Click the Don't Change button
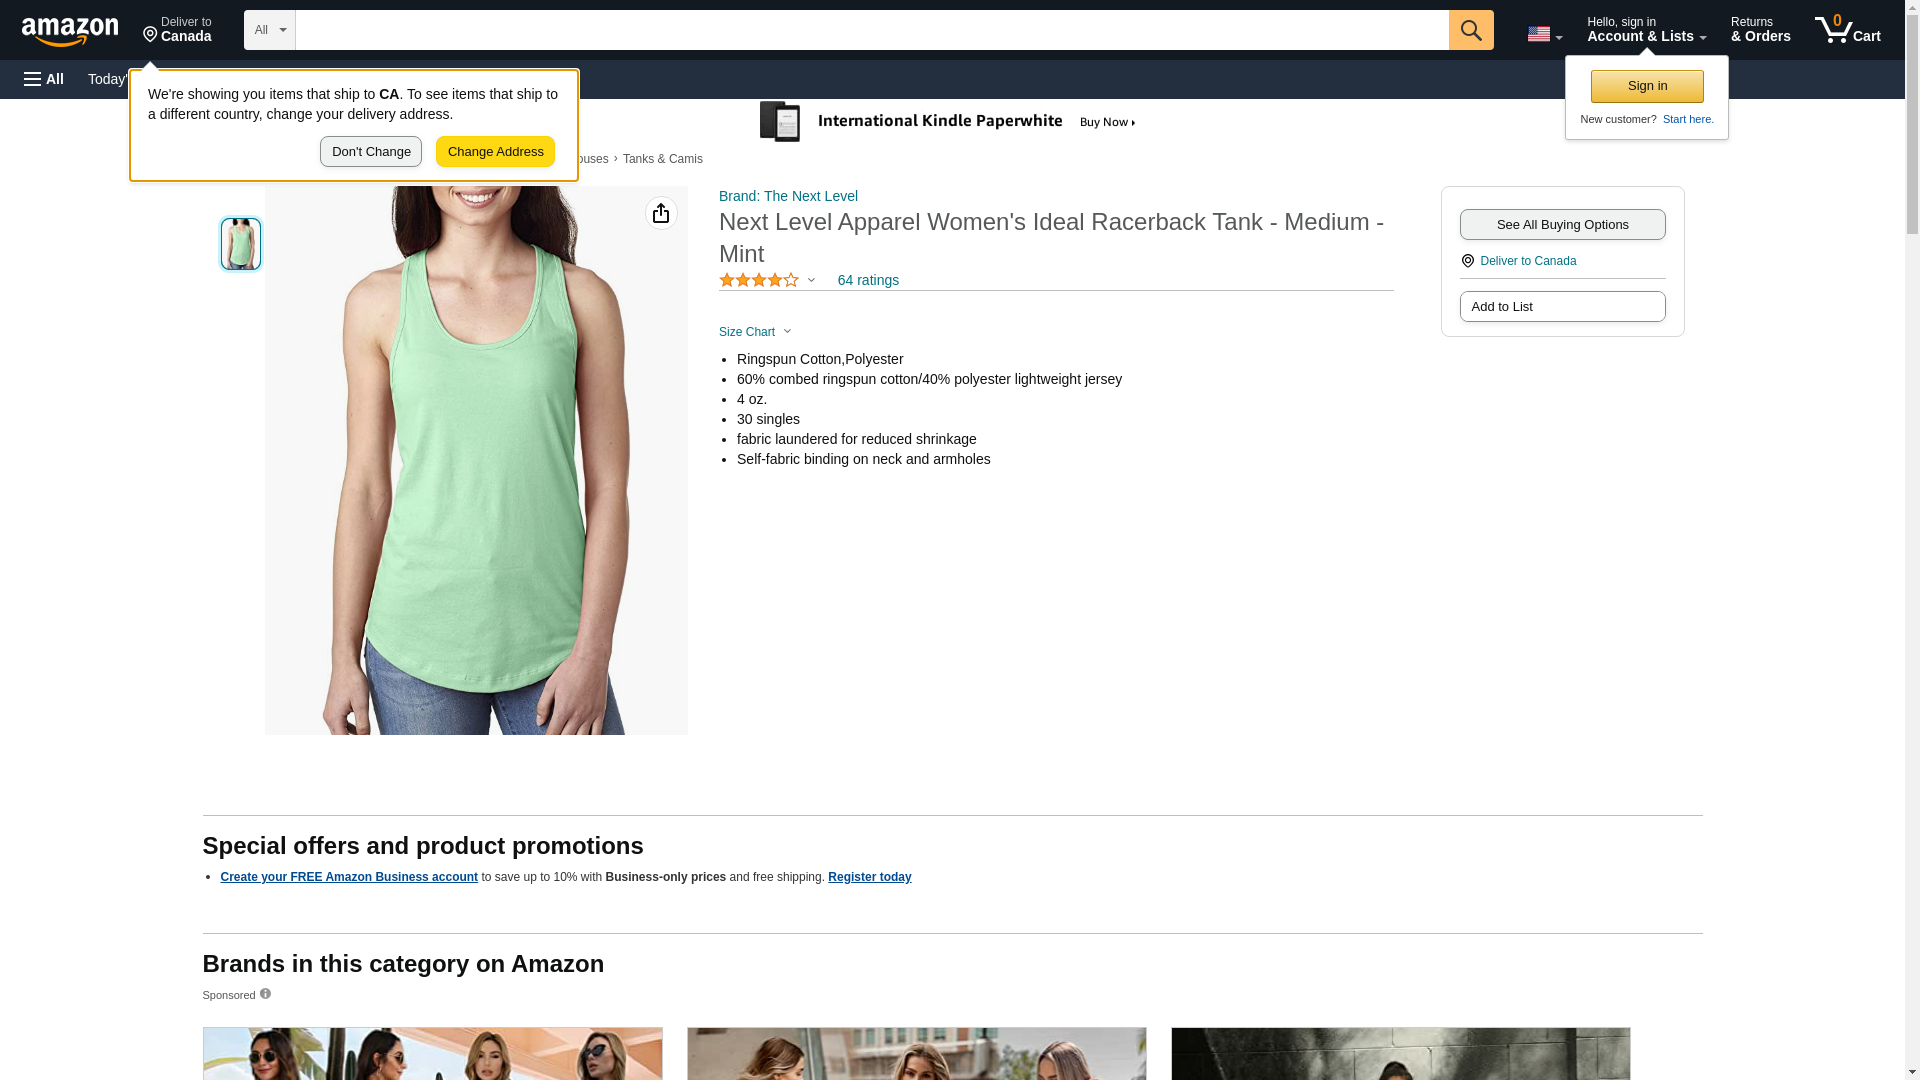1920x1080 pixels. click(370, 152)
